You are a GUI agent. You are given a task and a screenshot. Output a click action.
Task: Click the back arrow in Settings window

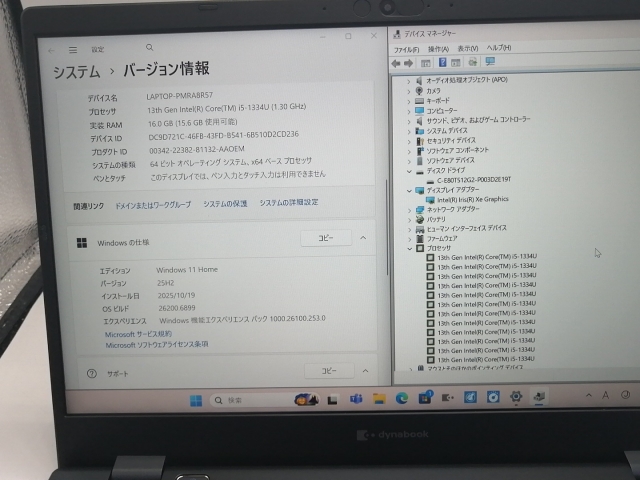51,51
